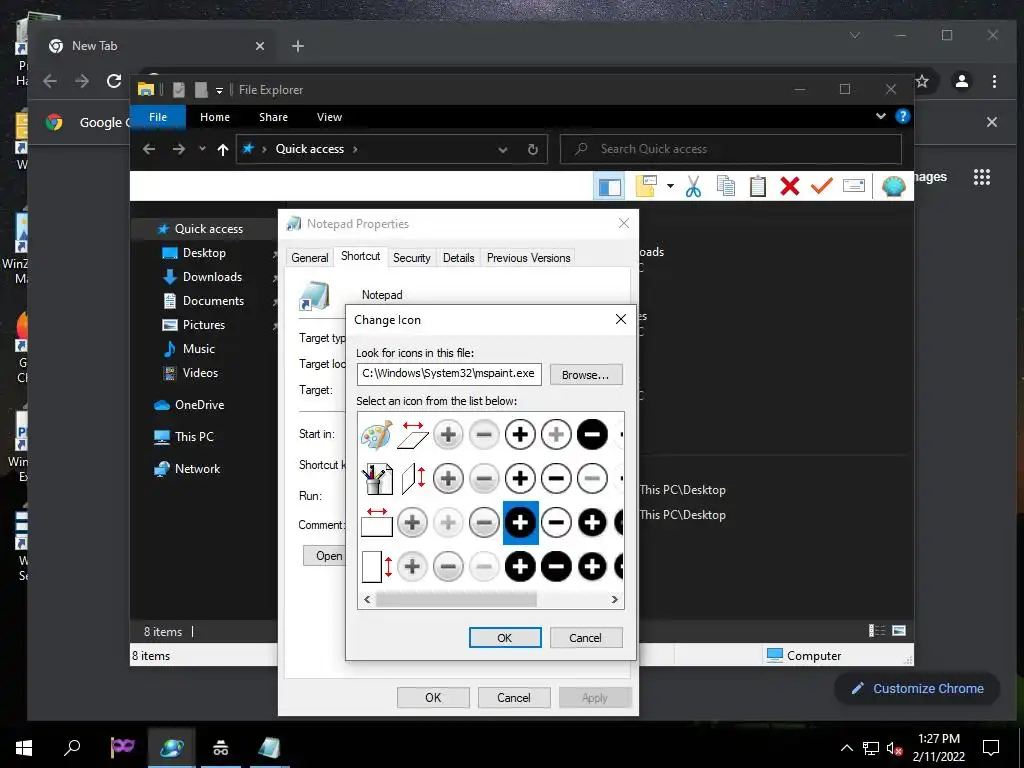Confirm Change Icon dialog with OK
The image size is (1024, 768).
505,637
